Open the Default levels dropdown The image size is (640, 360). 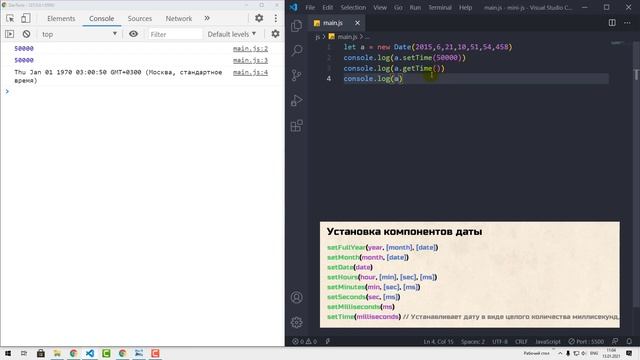tap(231, 34)
